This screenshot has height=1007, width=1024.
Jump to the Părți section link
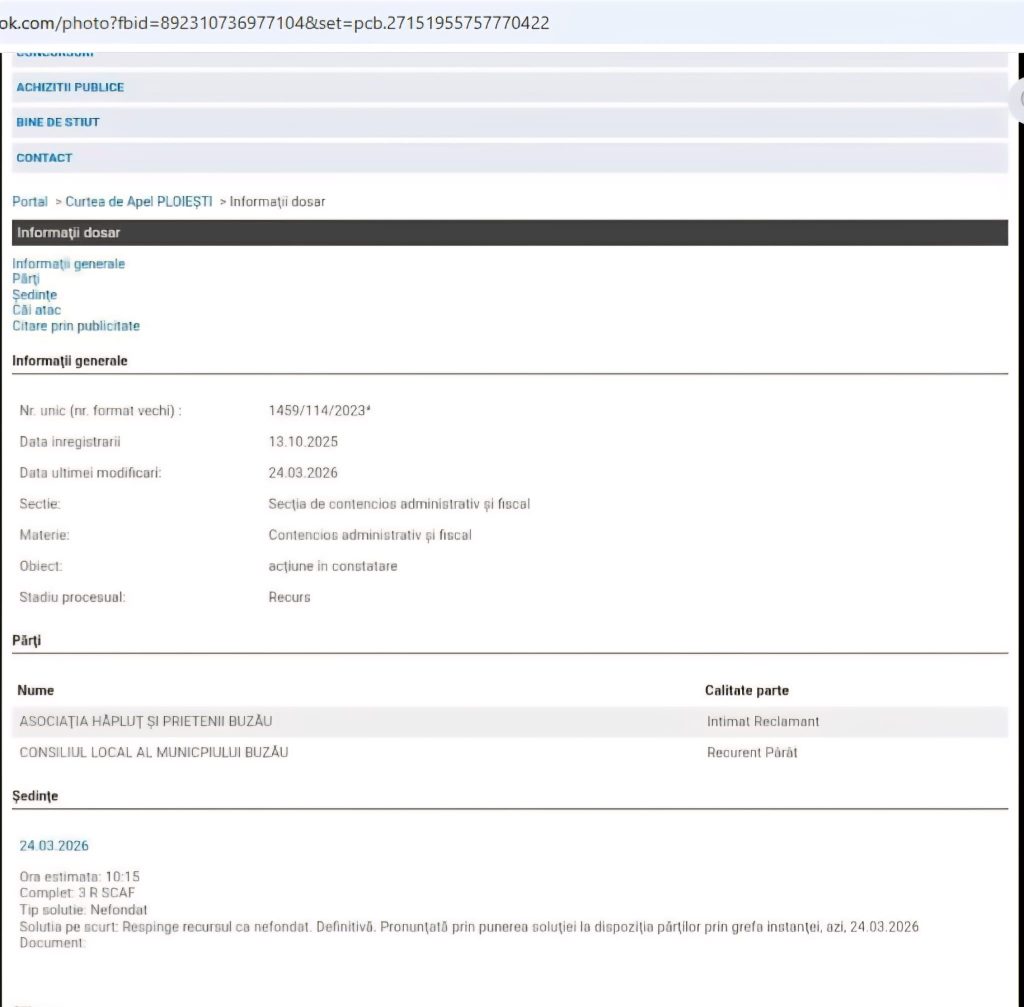(26, 279)
